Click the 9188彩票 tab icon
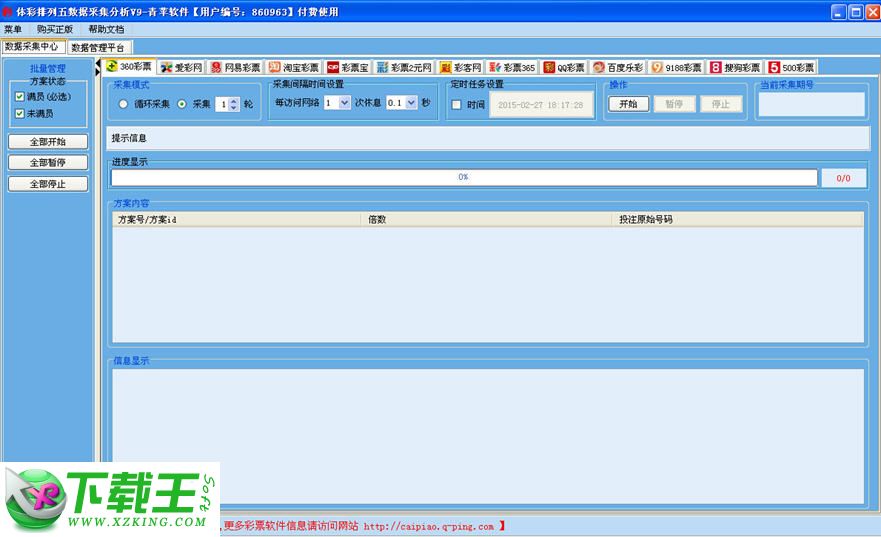Screen dimensions: 881x537 pyautogui.click(x=657, y=68)
